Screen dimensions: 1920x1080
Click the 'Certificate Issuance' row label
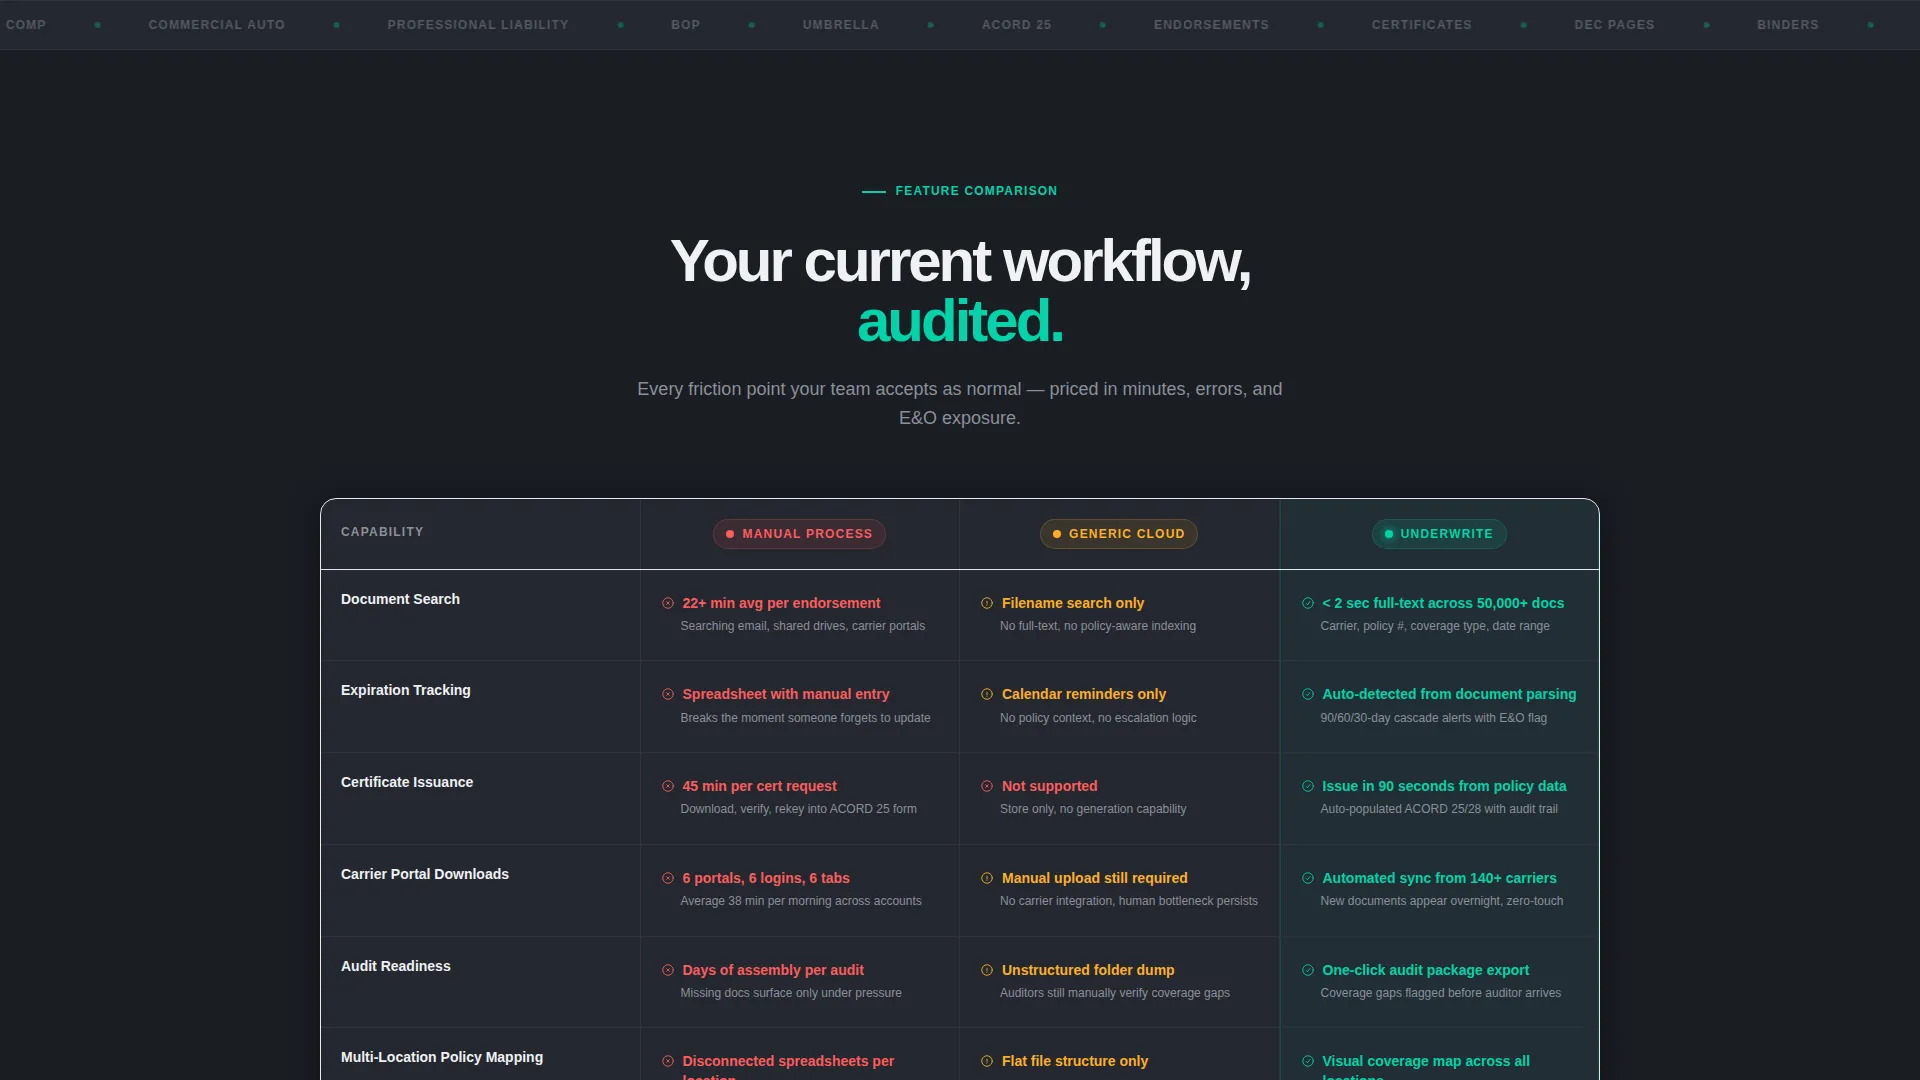click(x=407, y=782)
